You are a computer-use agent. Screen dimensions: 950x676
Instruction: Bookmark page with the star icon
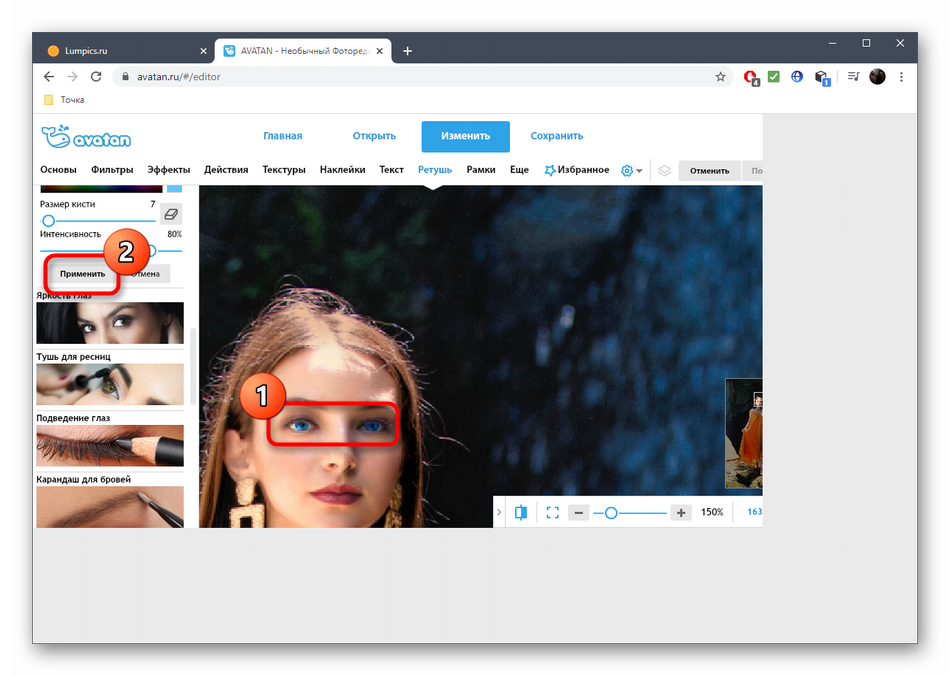(720, 77)
